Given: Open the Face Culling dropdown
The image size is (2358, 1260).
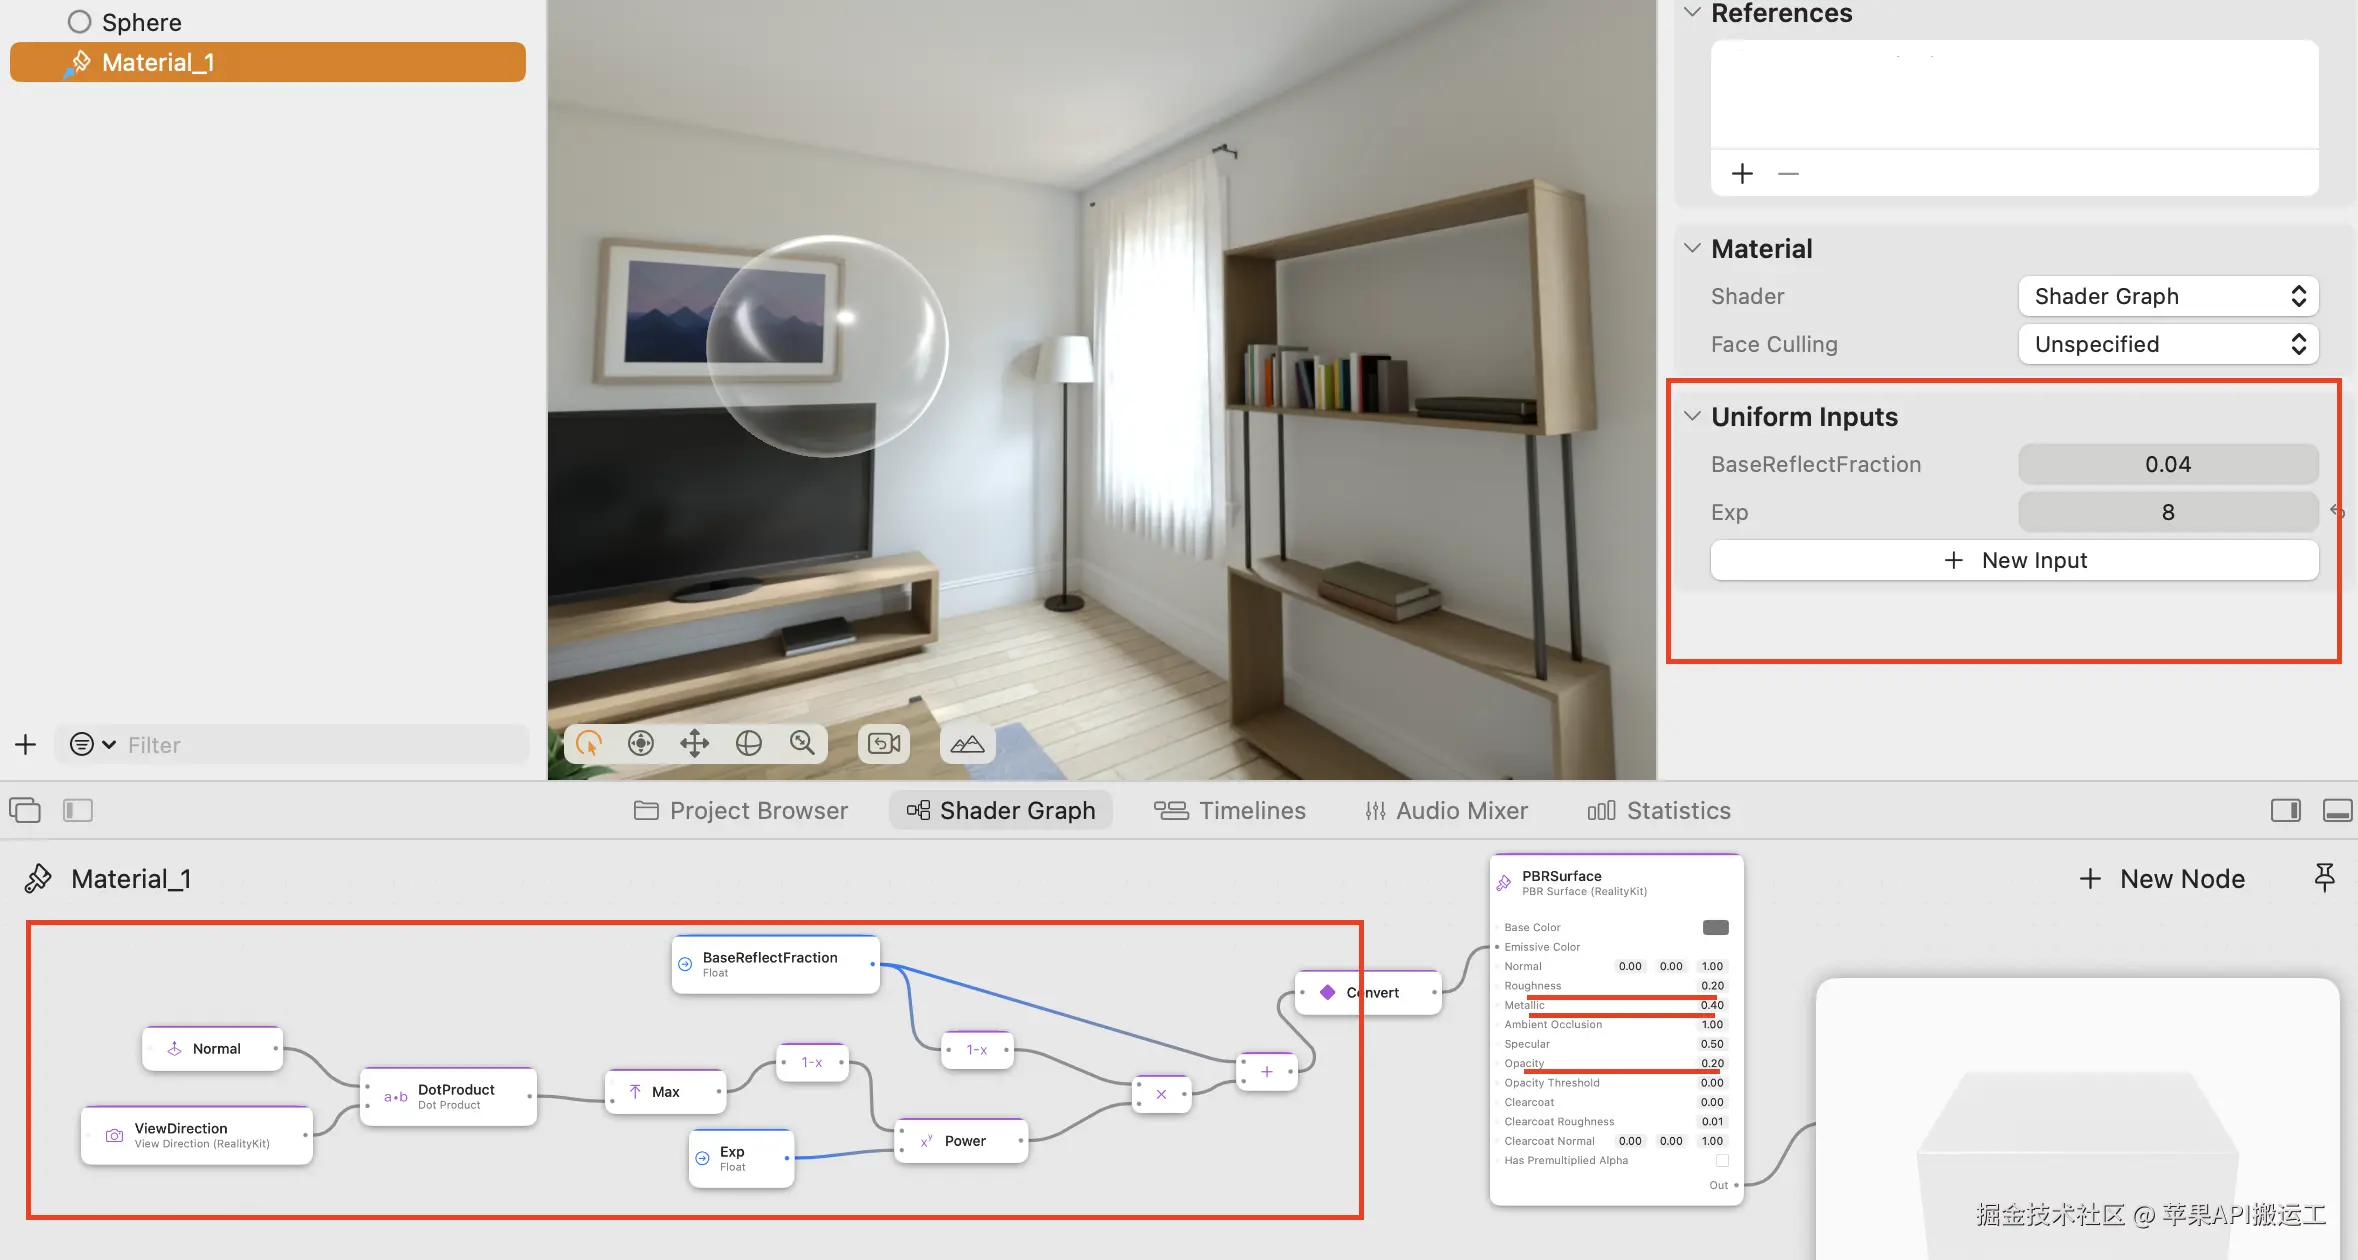Looking at the screenshot, I should [2168, 344].
